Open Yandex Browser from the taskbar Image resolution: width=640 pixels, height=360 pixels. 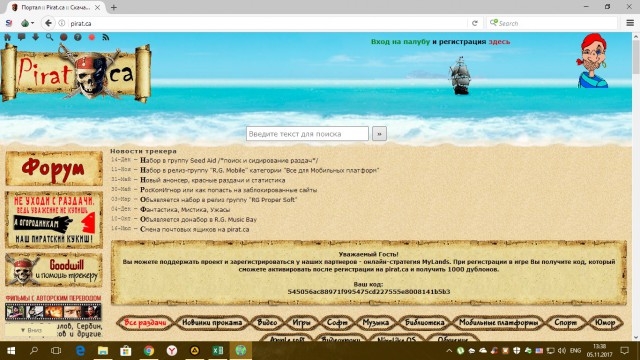[x=171, y=351]
